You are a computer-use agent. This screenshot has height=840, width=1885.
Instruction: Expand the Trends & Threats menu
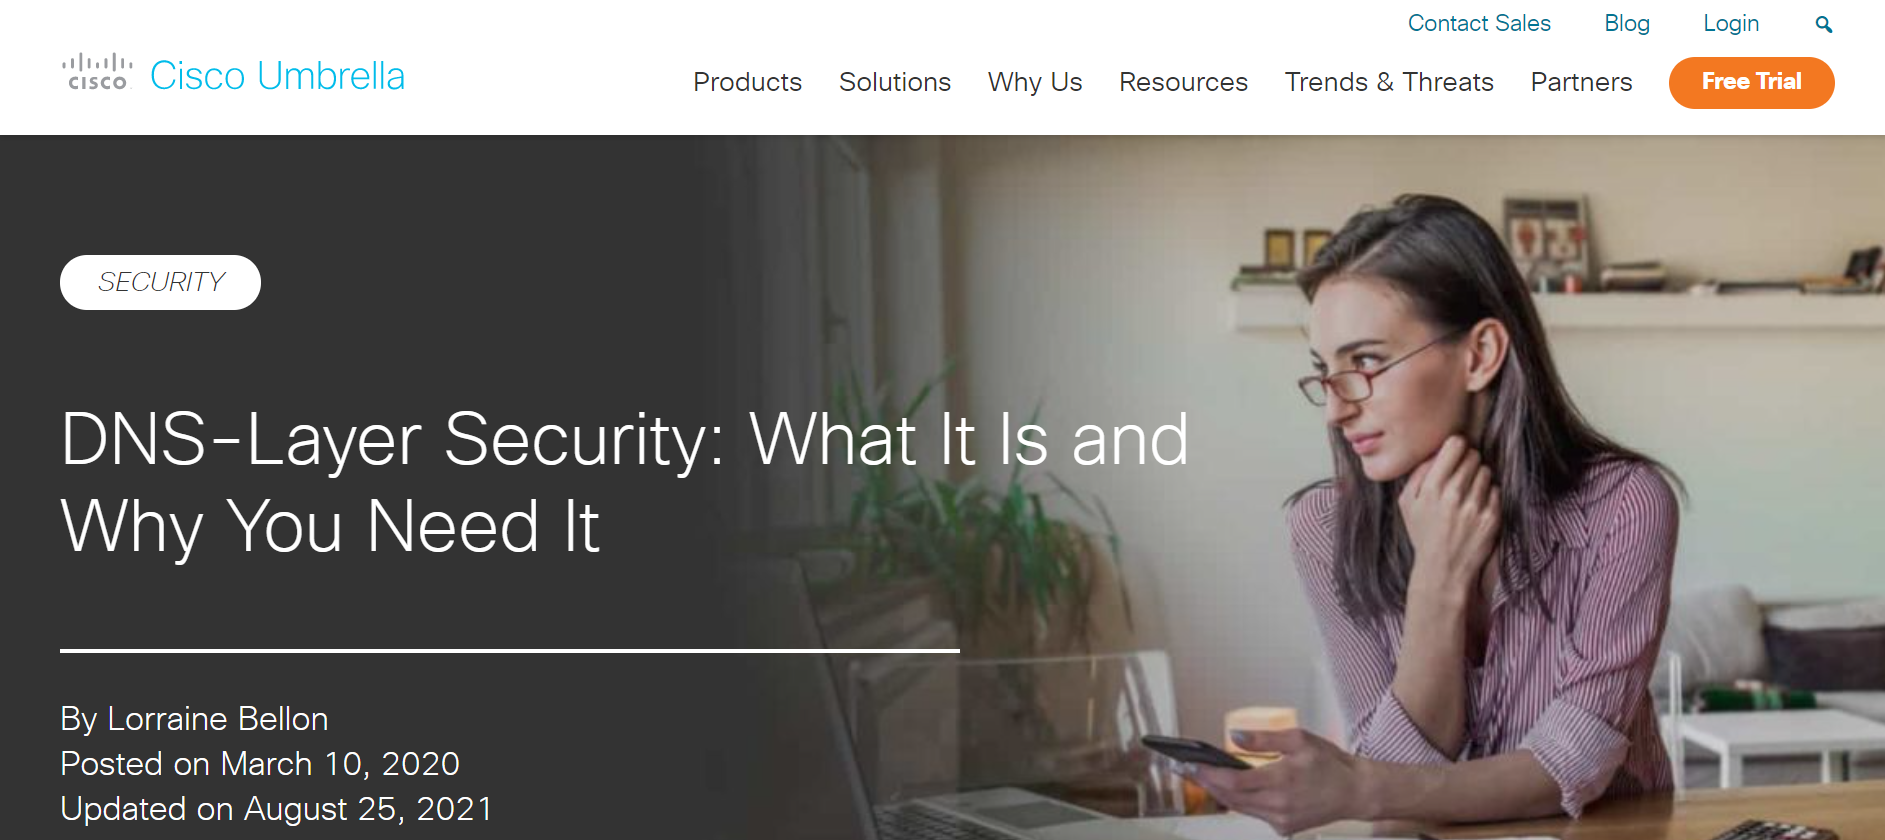pyautogui.click(x=1389, y=82)
